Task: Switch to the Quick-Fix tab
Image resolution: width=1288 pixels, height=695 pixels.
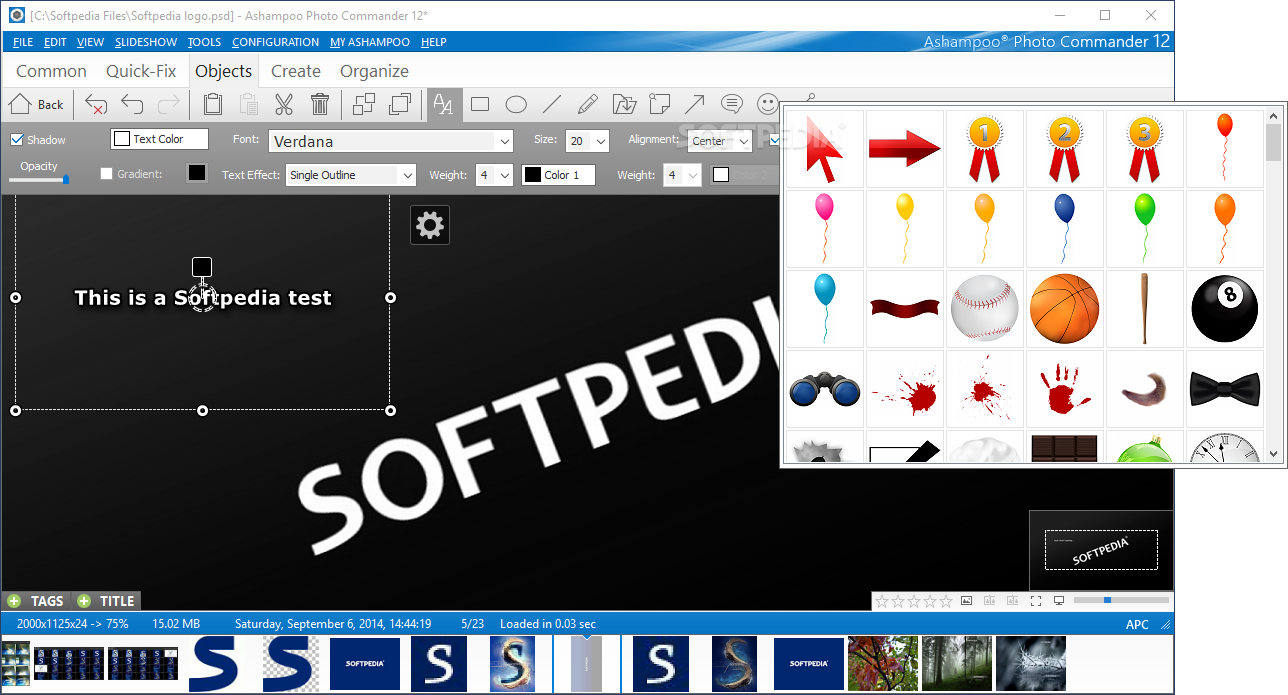Action: [141, 71]
